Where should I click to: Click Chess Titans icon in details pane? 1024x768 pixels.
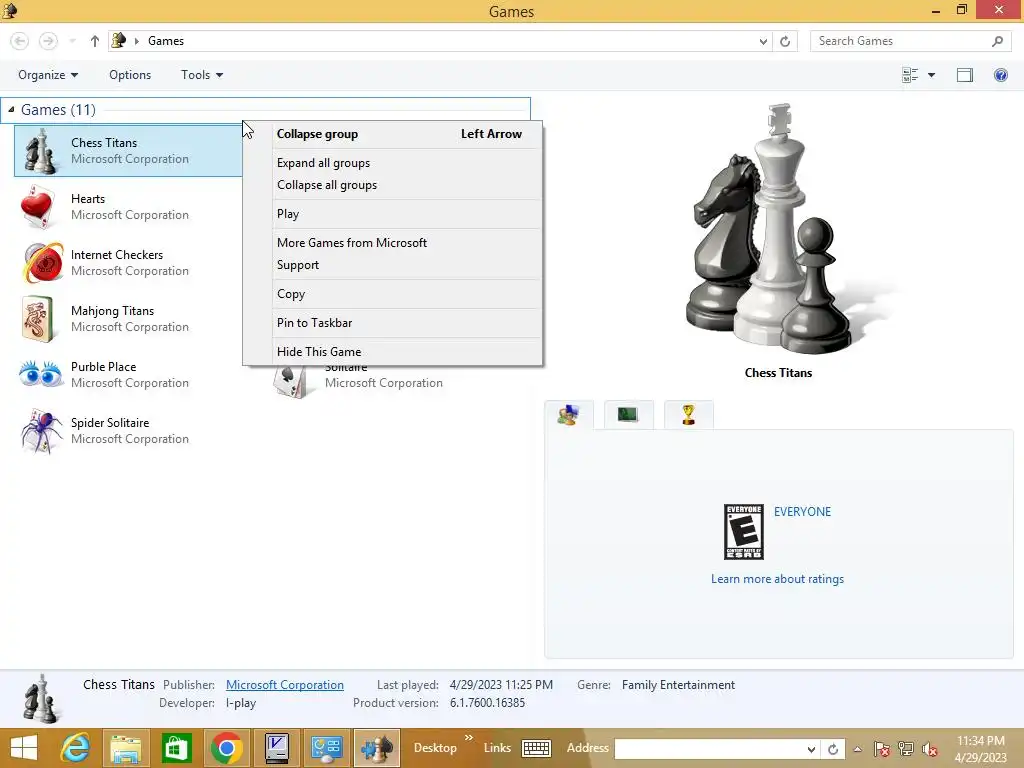point(40,698)
